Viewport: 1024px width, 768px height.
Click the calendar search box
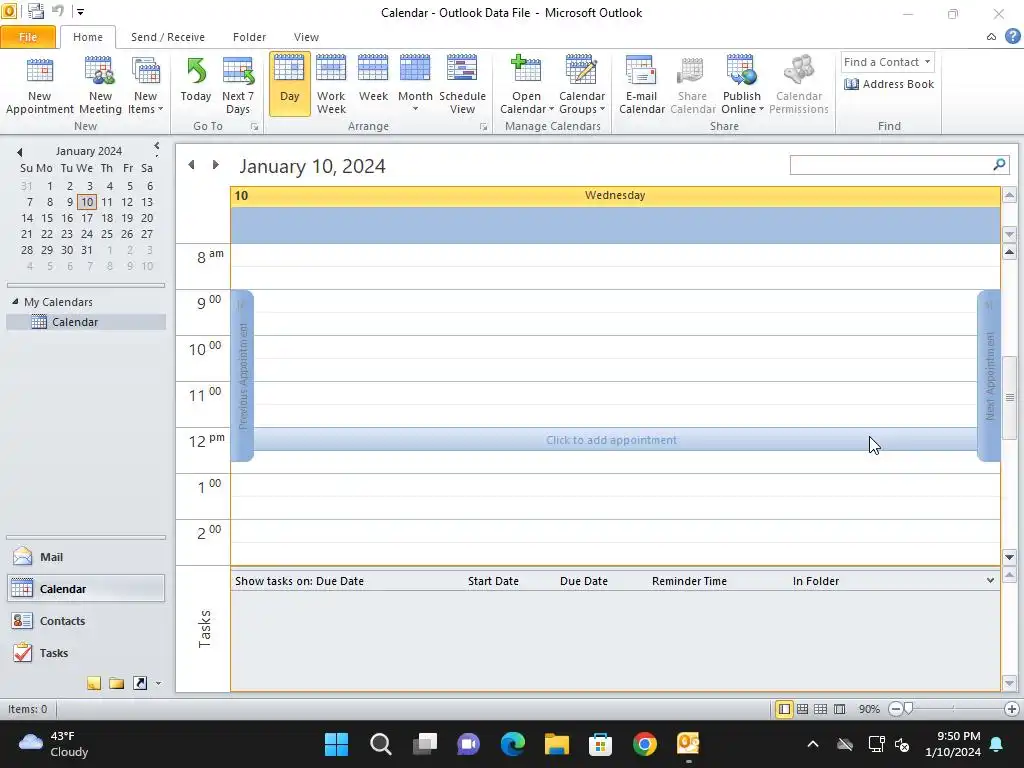pos(890,165)
